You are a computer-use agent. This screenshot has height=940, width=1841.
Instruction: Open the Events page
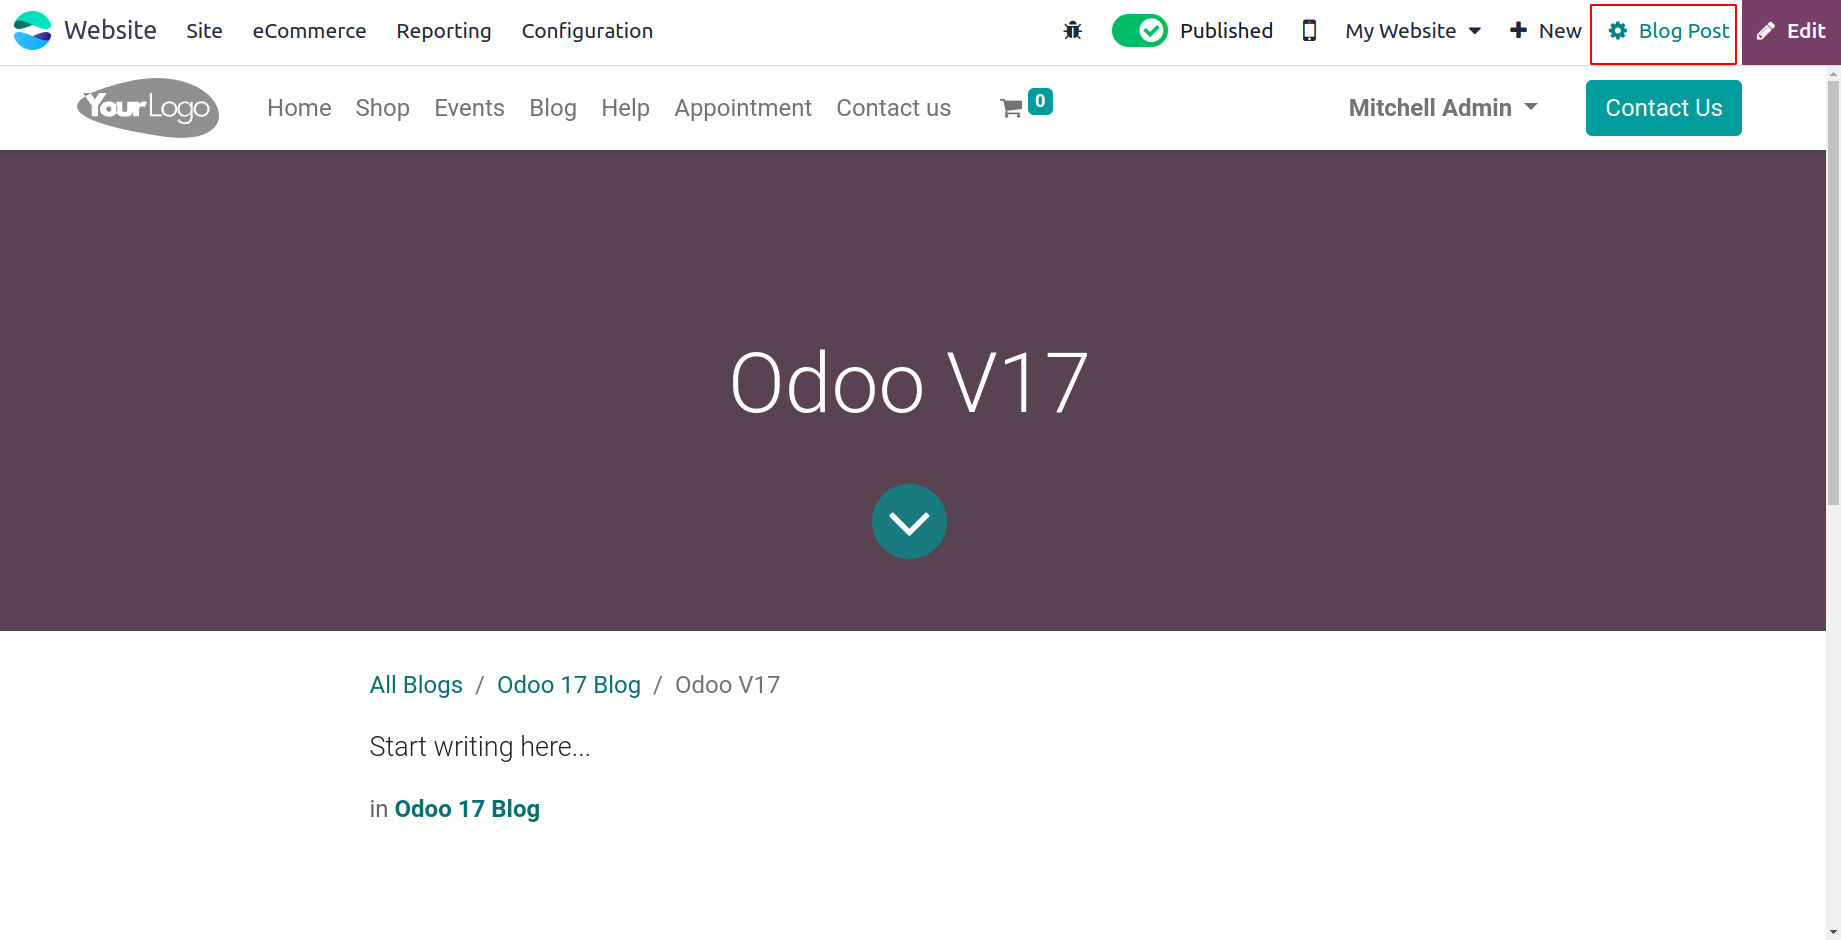(469, 108)
